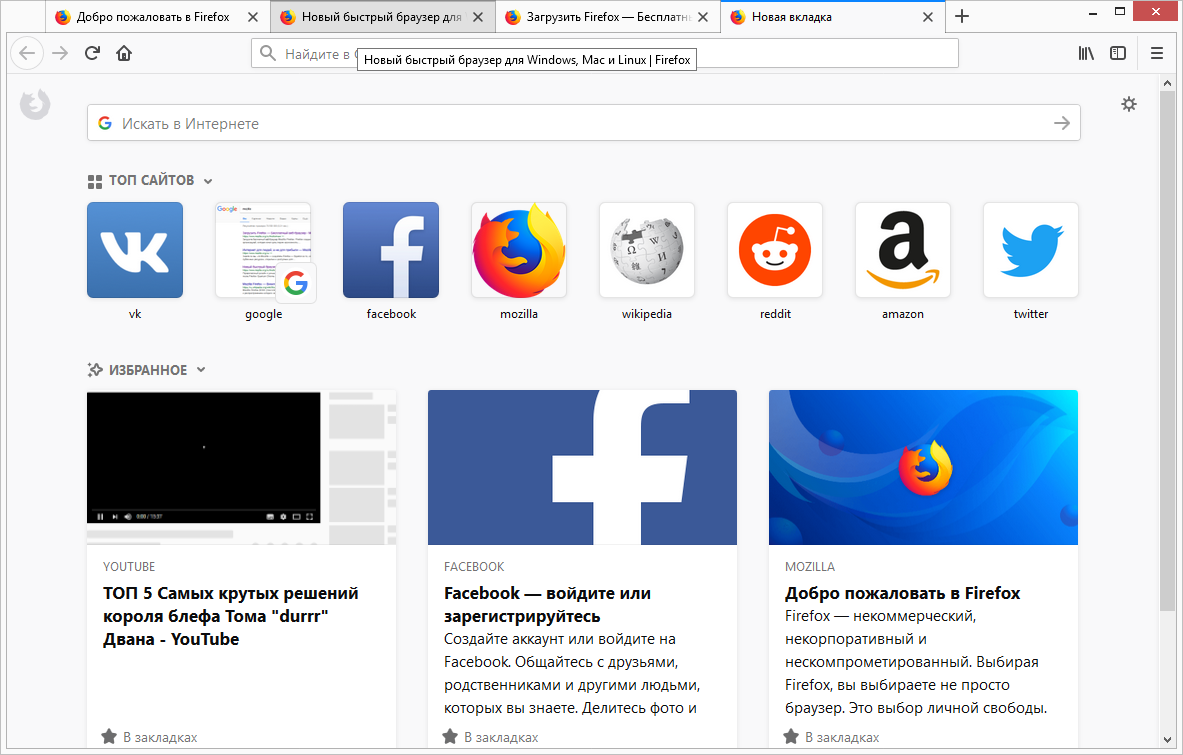Click the vertical scrollbar up arrow

[x=1168, y=83]
